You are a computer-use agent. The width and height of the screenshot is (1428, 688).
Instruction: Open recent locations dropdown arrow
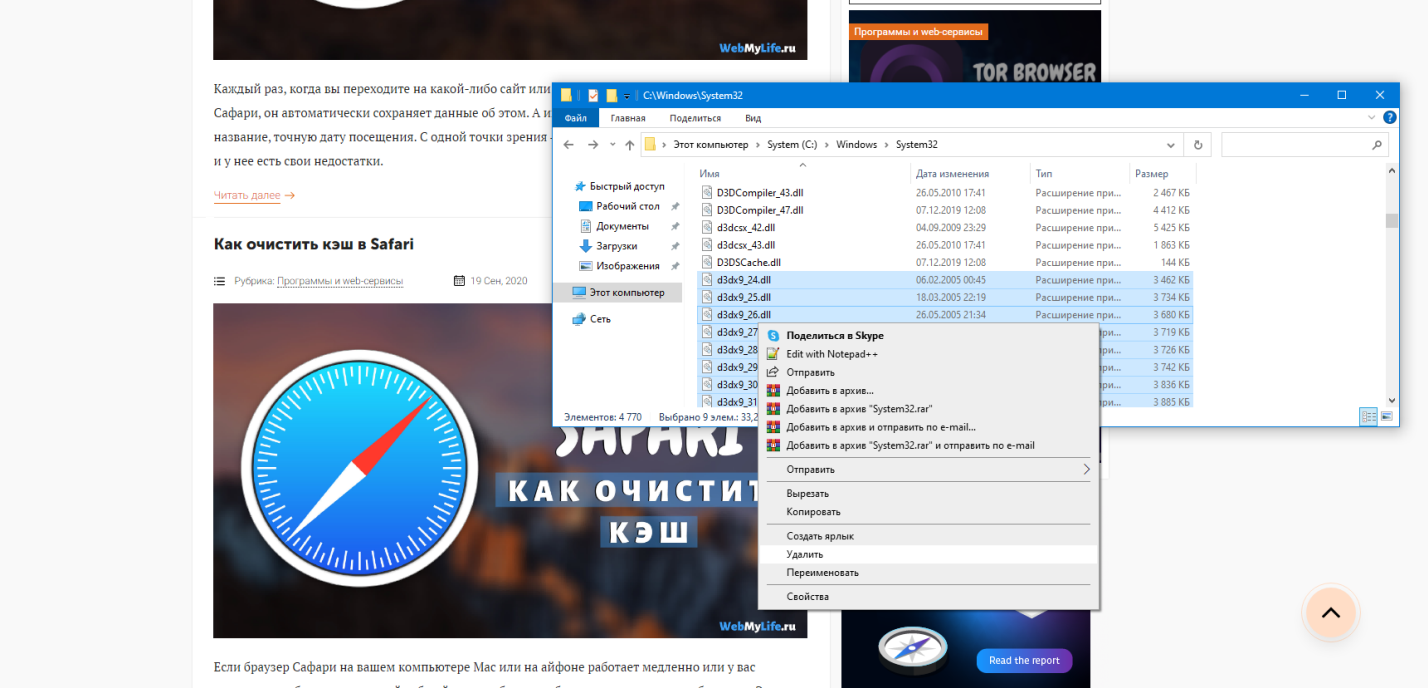pos(613,145)
